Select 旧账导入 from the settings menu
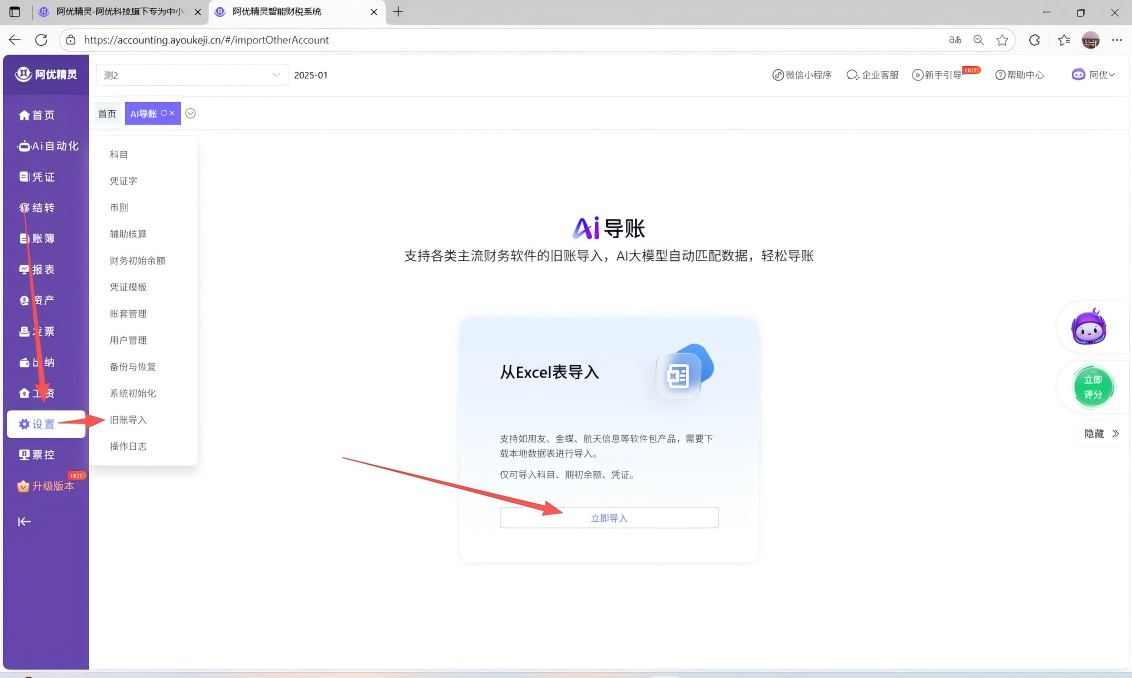Image resolution: width=1132 pixels, height=678 pixels. click(x=128, y=420)
